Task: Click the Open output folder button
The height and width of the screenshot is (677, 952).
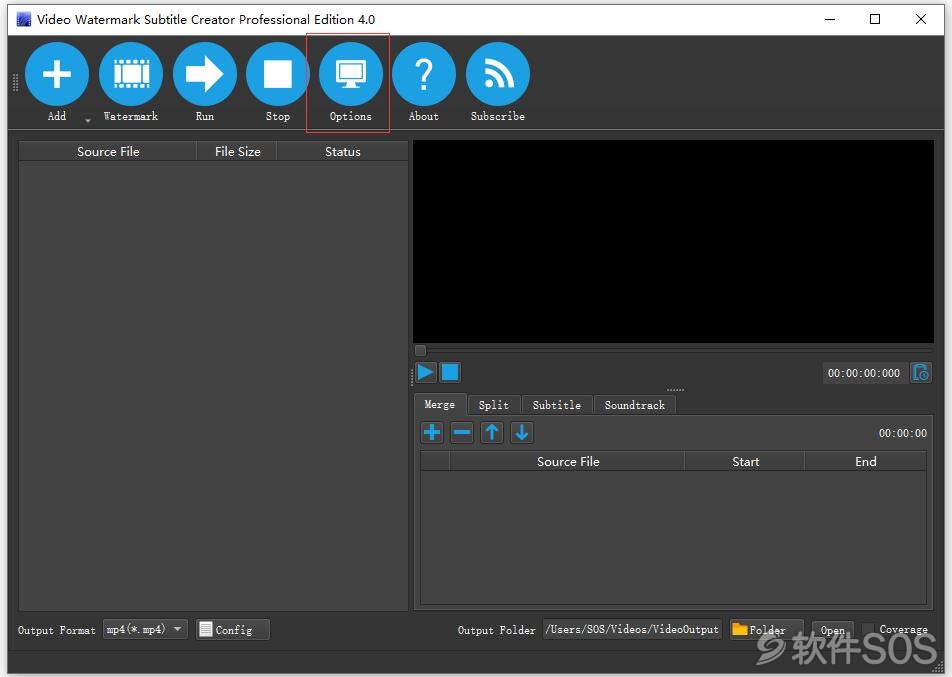Action: pyautogui.click(x=832, y=630)
